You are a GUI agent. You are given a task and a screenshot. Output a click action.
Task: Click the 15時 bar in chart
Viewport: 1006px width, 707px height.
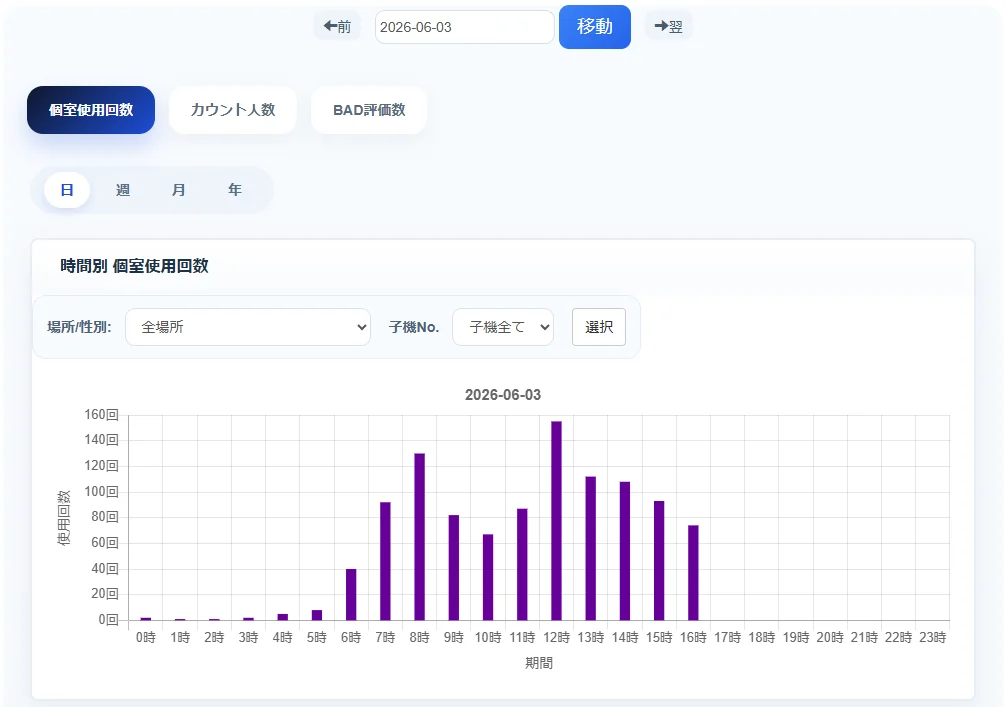659,561
